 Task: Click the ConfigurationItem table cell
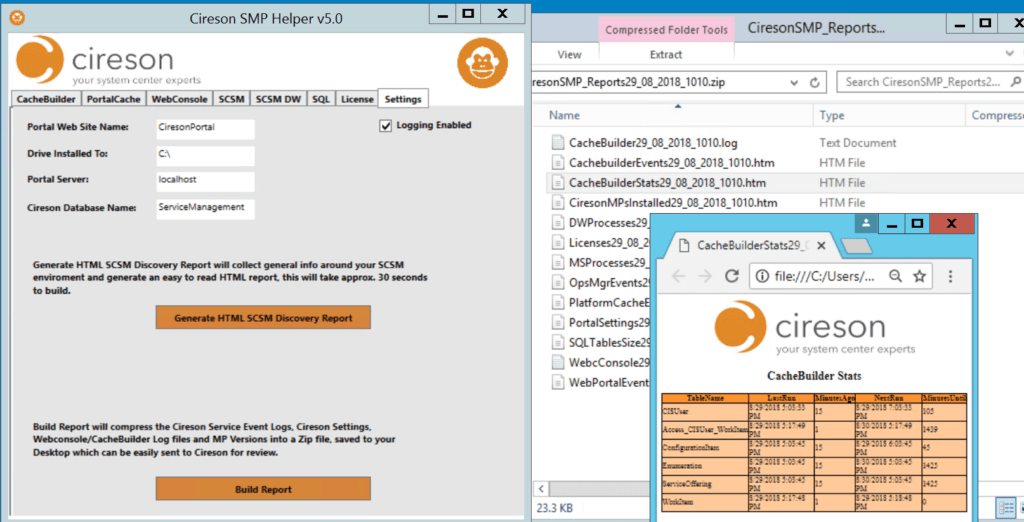pos(705,448)
